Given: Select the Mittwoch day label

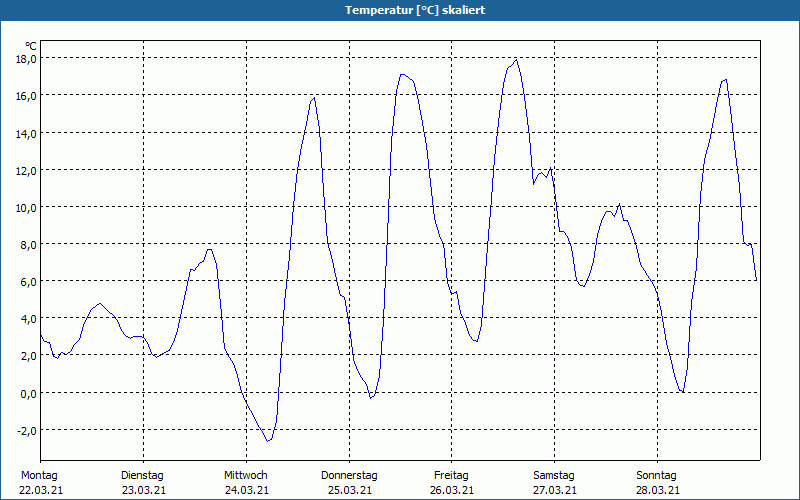Looking at the screenshot, I should pos(246,476).
